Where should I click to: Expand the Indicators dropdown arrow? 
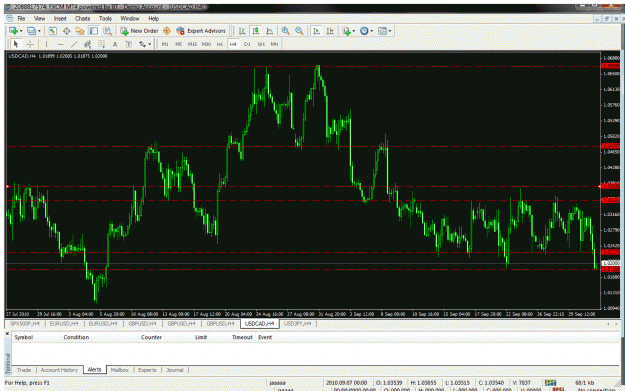(x=354, y=31)
